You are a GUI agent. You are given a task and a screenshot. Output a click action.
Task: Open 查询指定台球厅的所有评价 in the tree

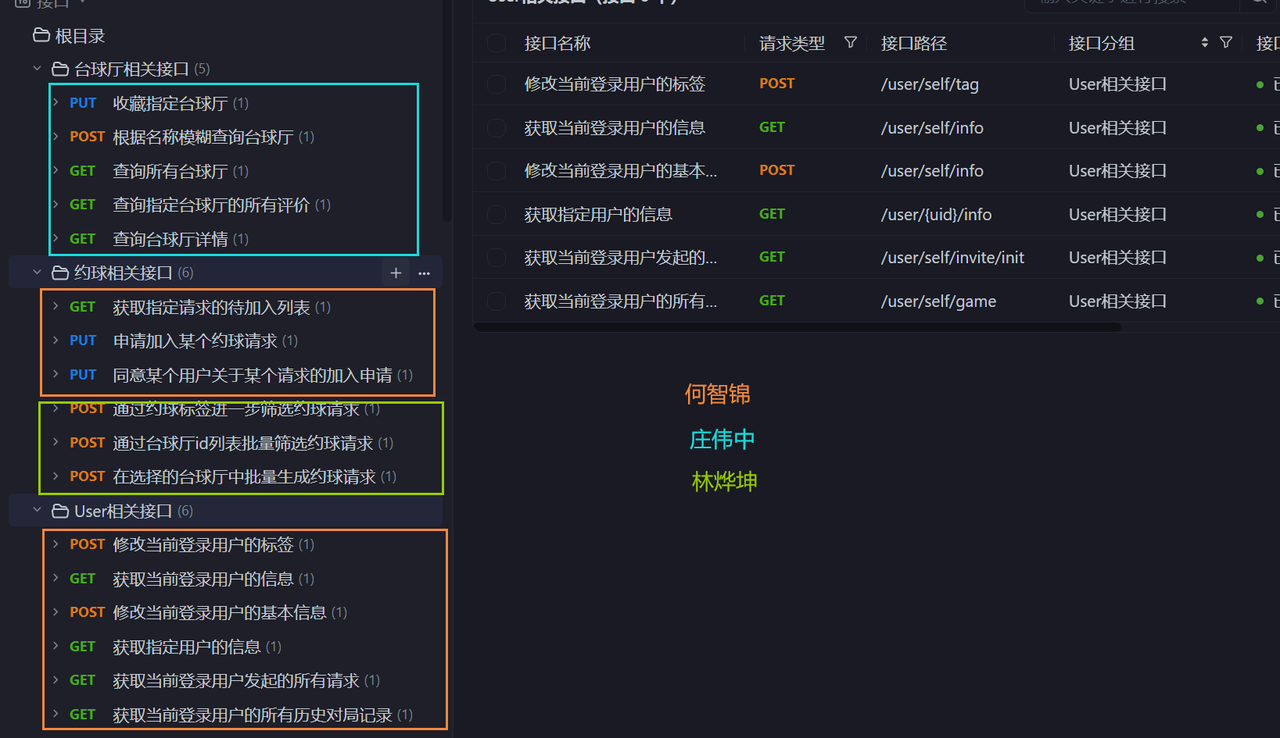(211, 205)
